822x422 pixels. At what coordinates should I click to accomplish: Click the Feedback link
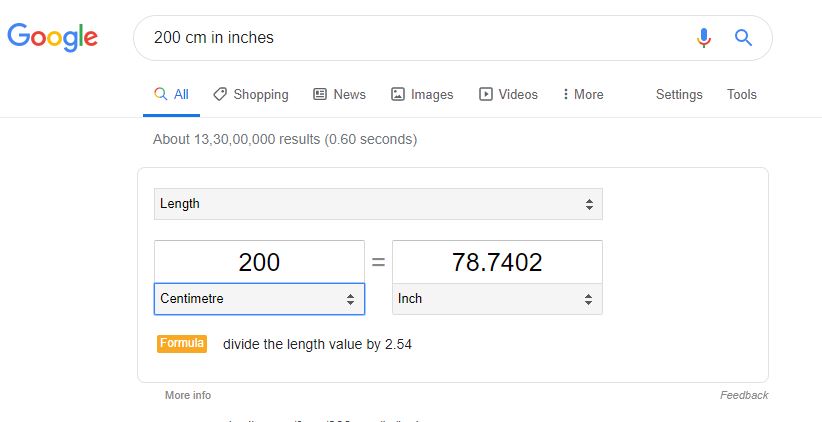pyautogui.click(x=744, y=395)
